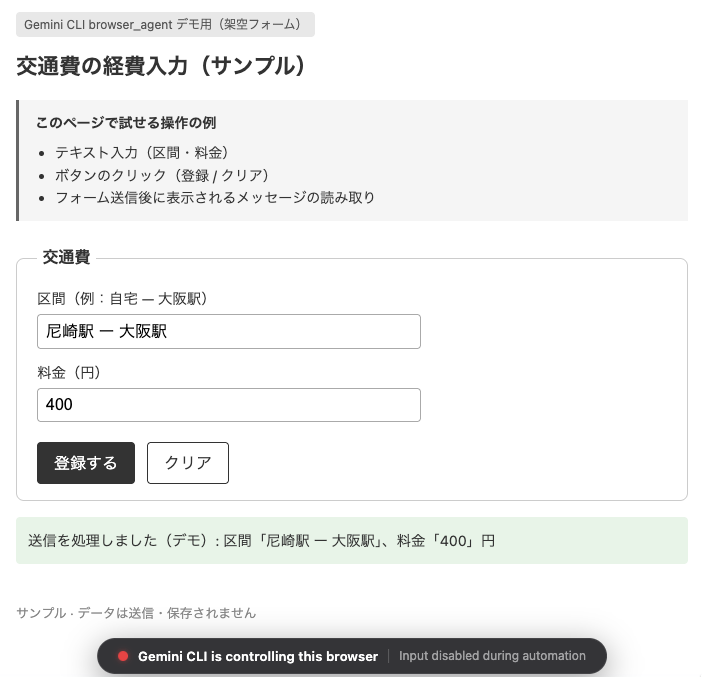Select the テキスト入力（区間・料金） list item
702x677 pixels.
[142, 153]
